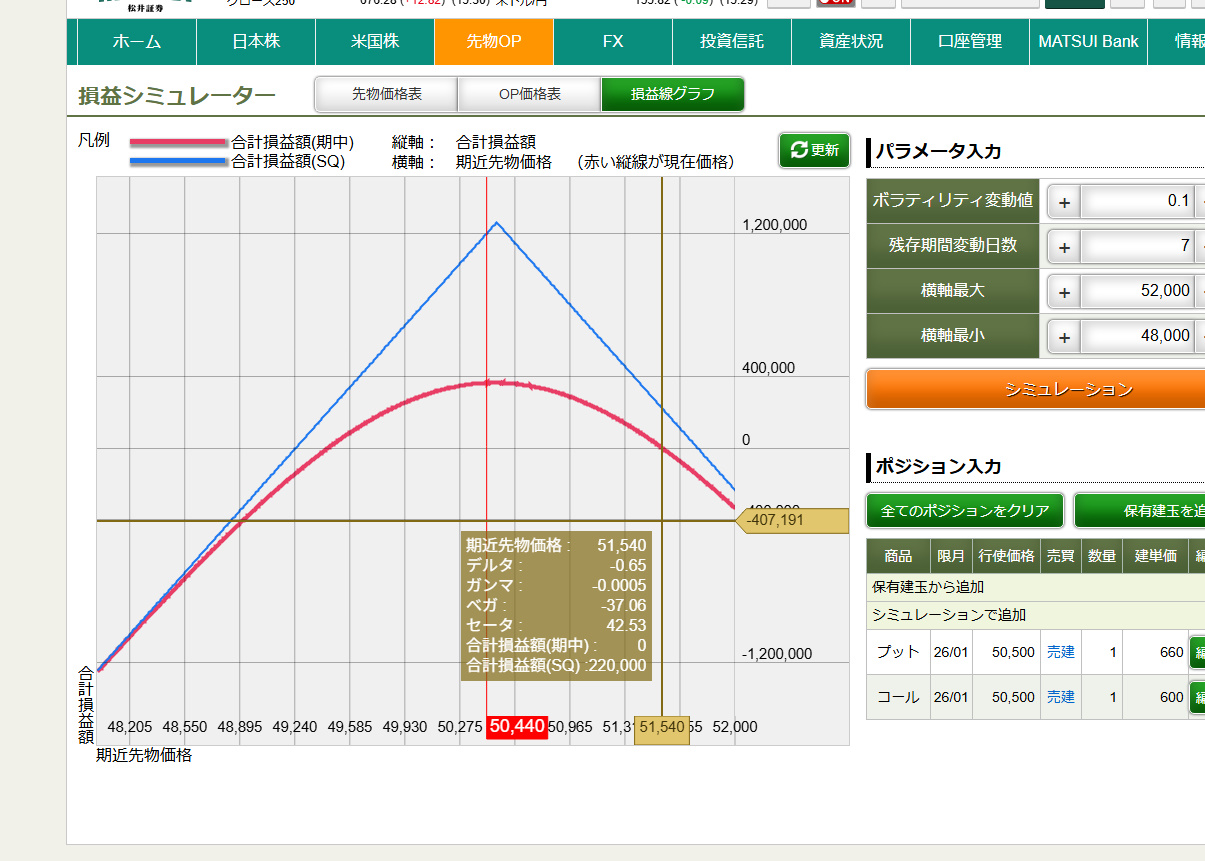Click 全てのポジションをクリア button
This screenshot has width=1205, height=861.
(x=965, y=511)
